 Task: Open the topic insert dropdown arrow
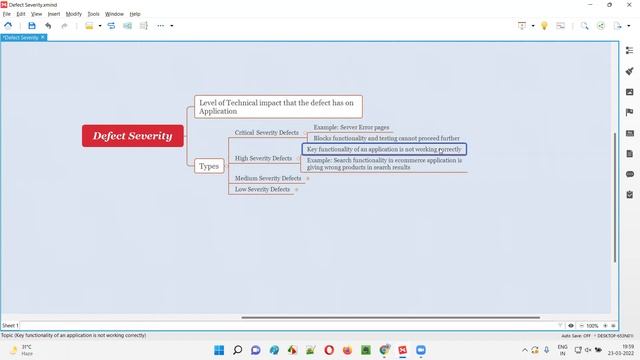point(100,26)
